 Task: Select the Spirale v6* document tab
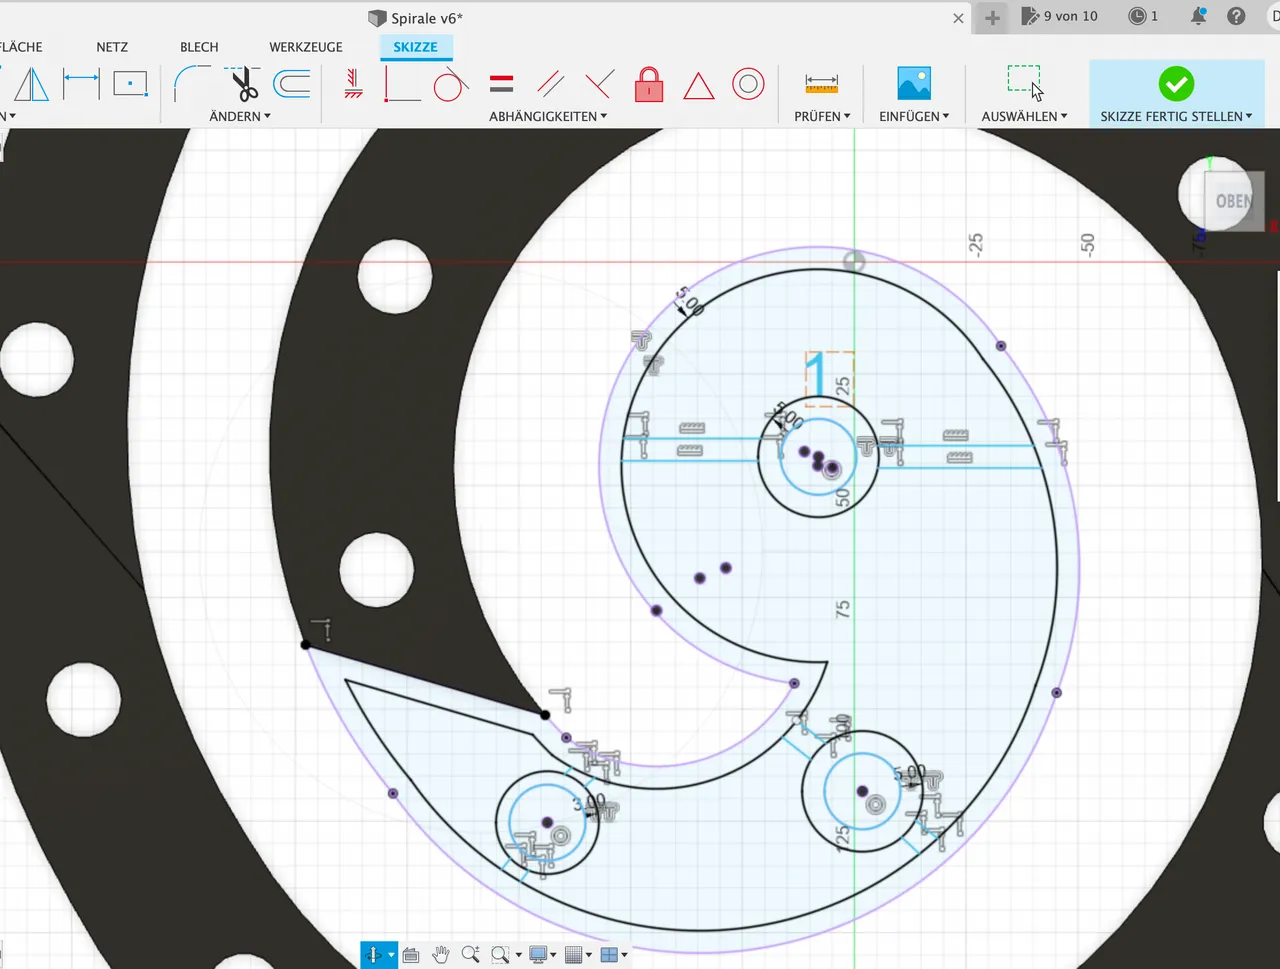point(416,18)
